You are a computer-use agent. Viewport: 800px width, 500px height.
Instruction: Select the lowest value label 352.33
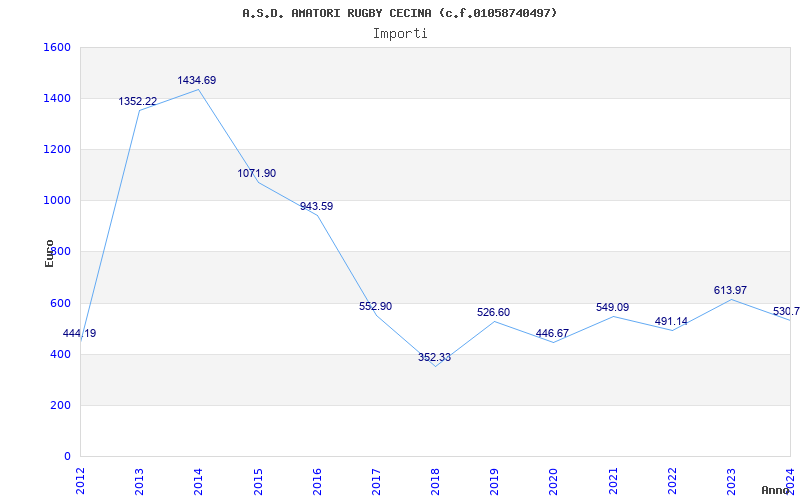click(x=434, y=357)
